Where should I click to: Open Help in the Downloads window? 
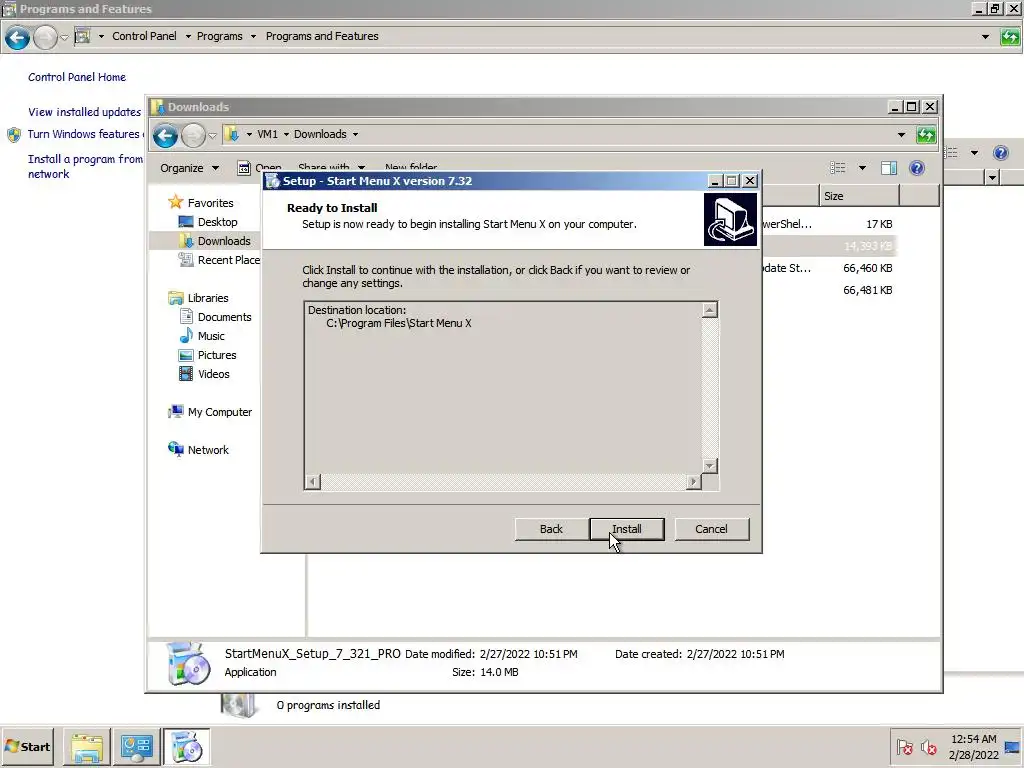tap(917, 168)
